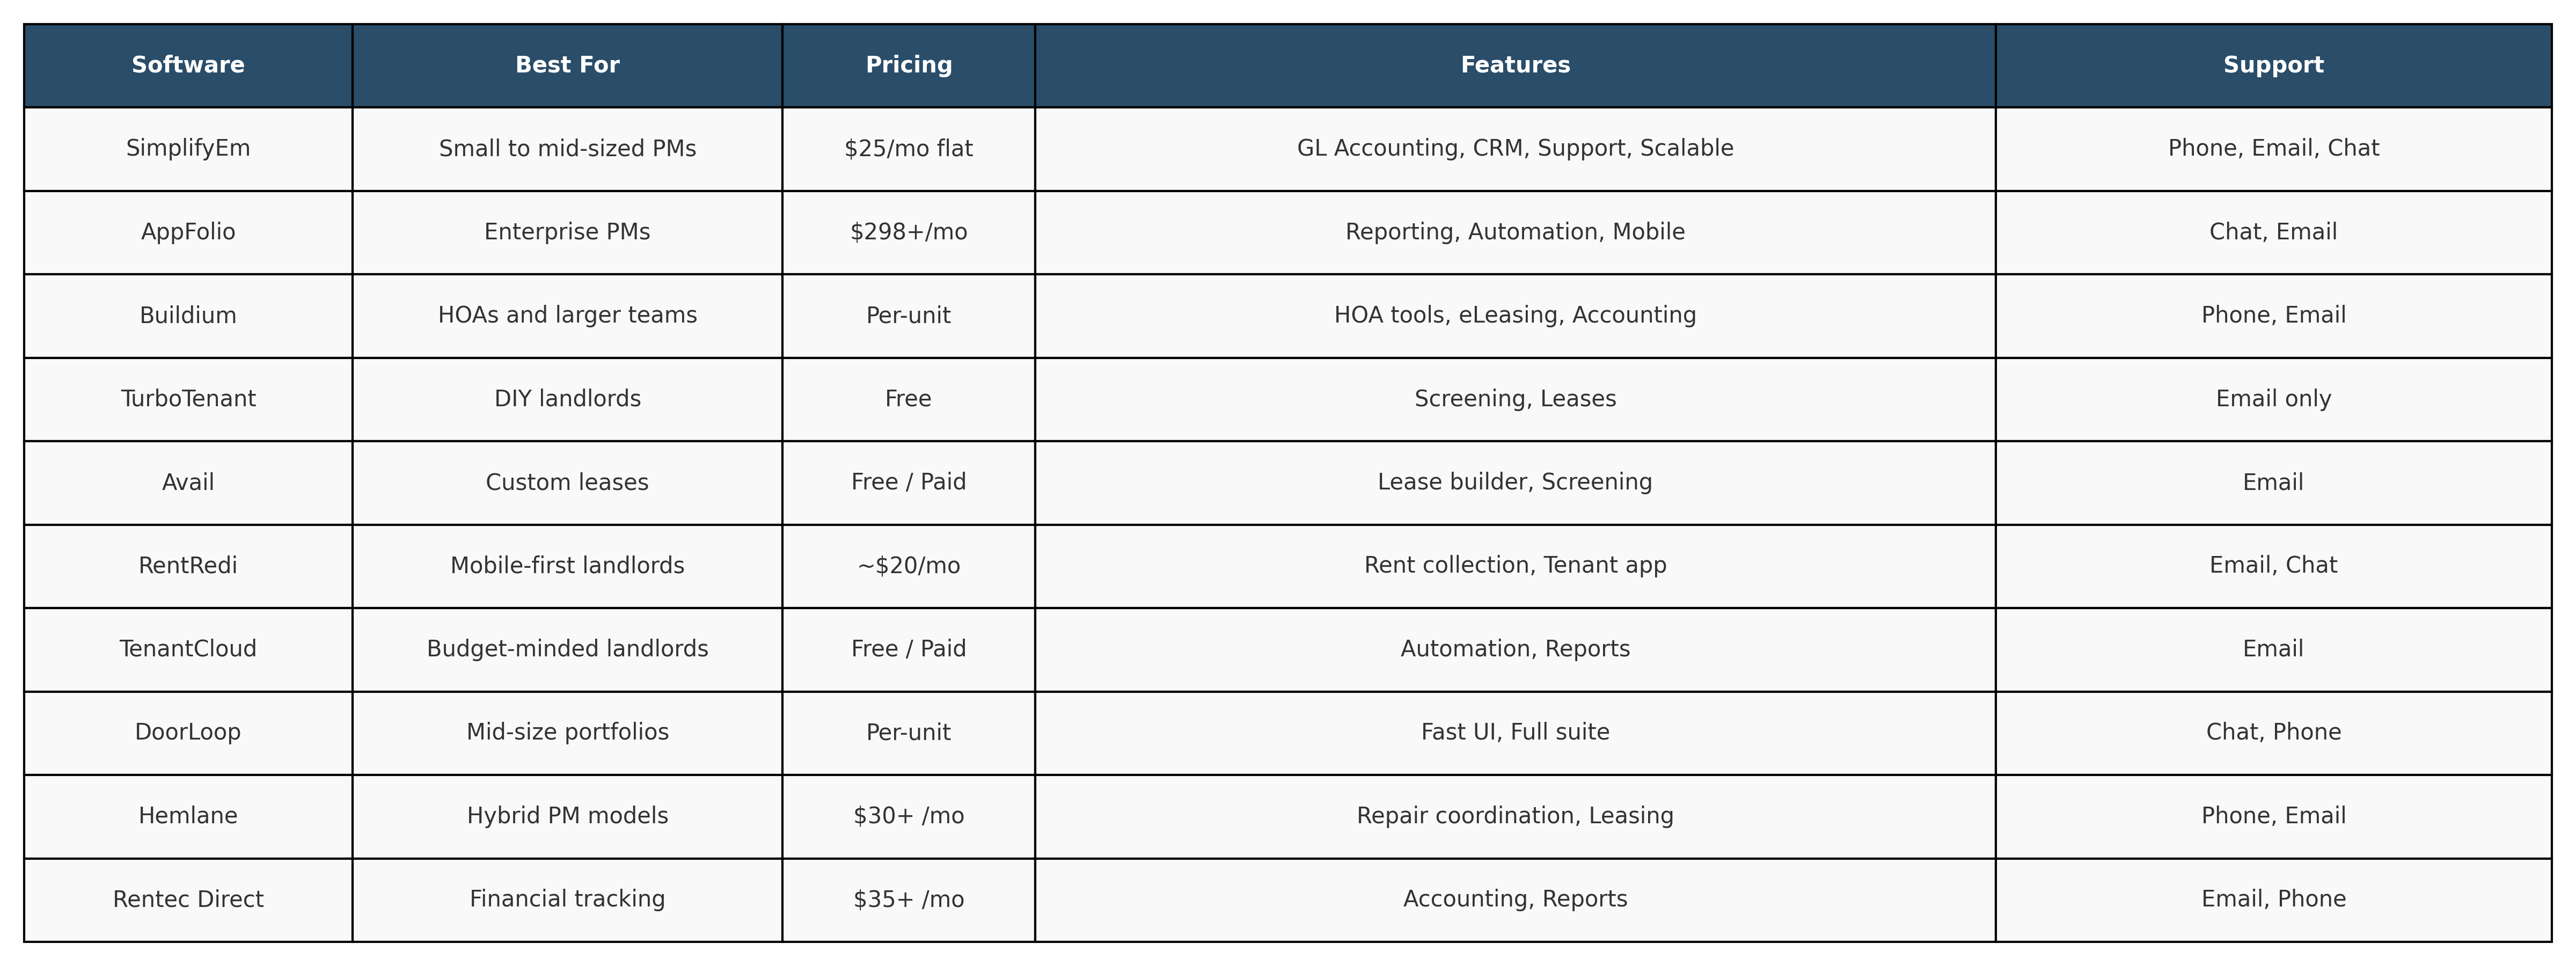The height and width of the screenshot is (966, 2576).
Task: Click the Support column header
Action: [2273, 65]
